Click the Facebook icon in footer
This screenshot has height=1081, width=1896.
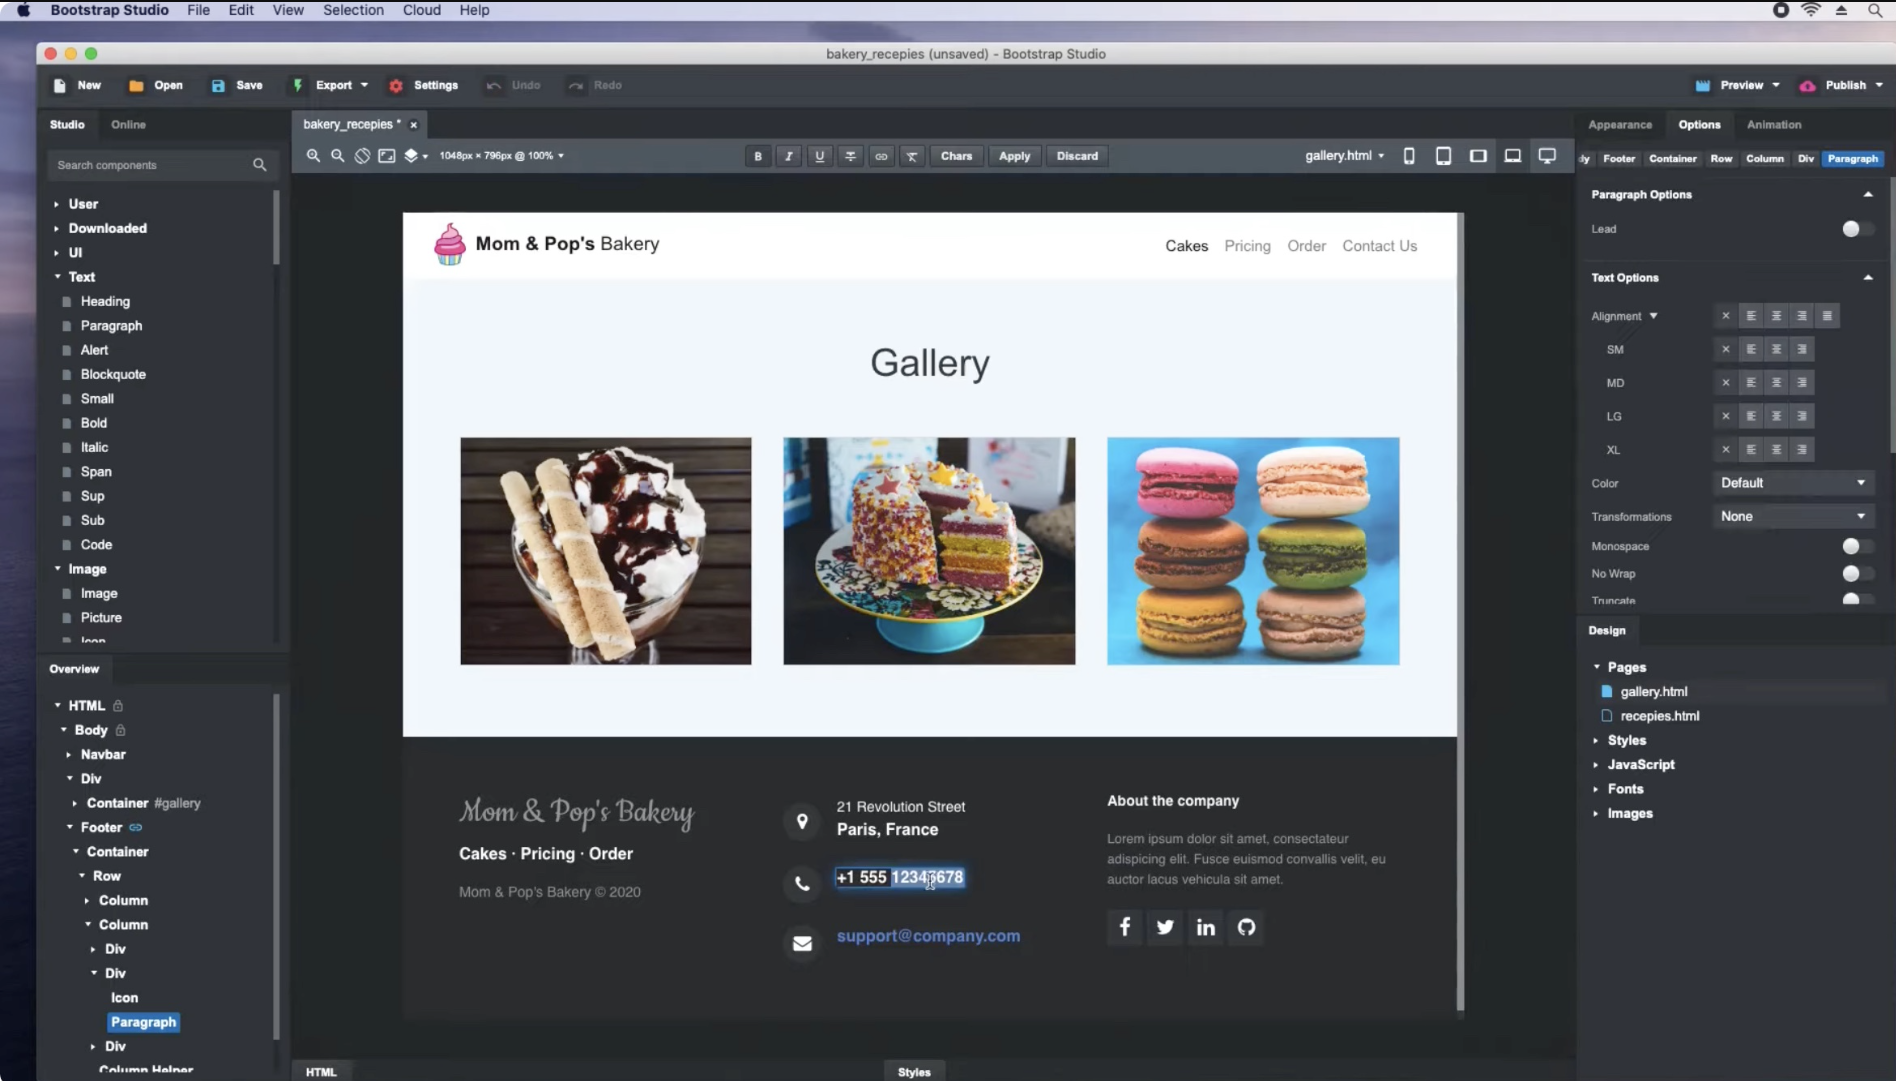[x=1125, y=927]
